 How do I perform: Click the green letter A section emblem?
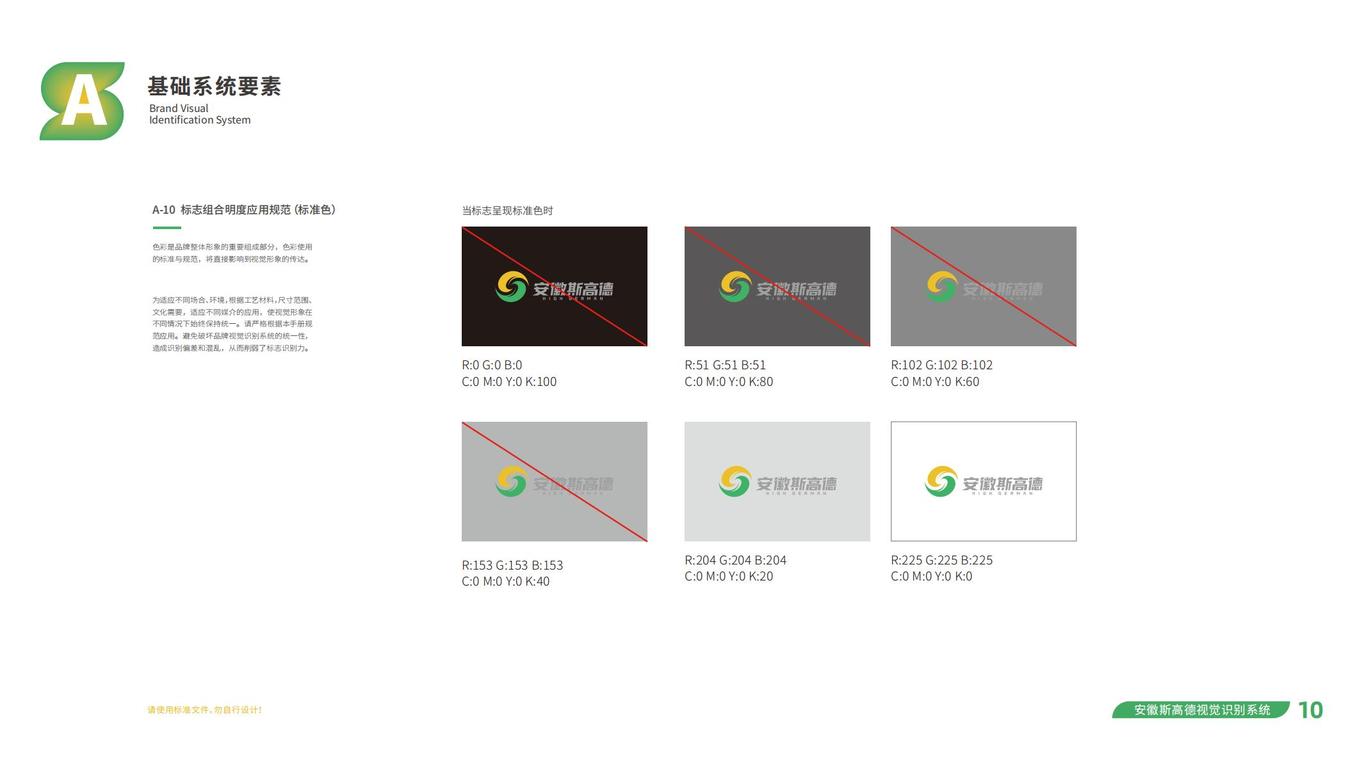(x=83, y=101)
